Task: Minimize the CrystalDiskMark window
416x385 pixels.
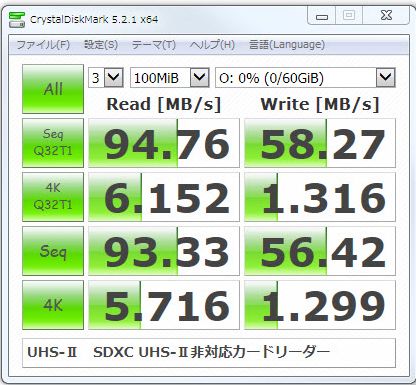Action: coord(322,16)
